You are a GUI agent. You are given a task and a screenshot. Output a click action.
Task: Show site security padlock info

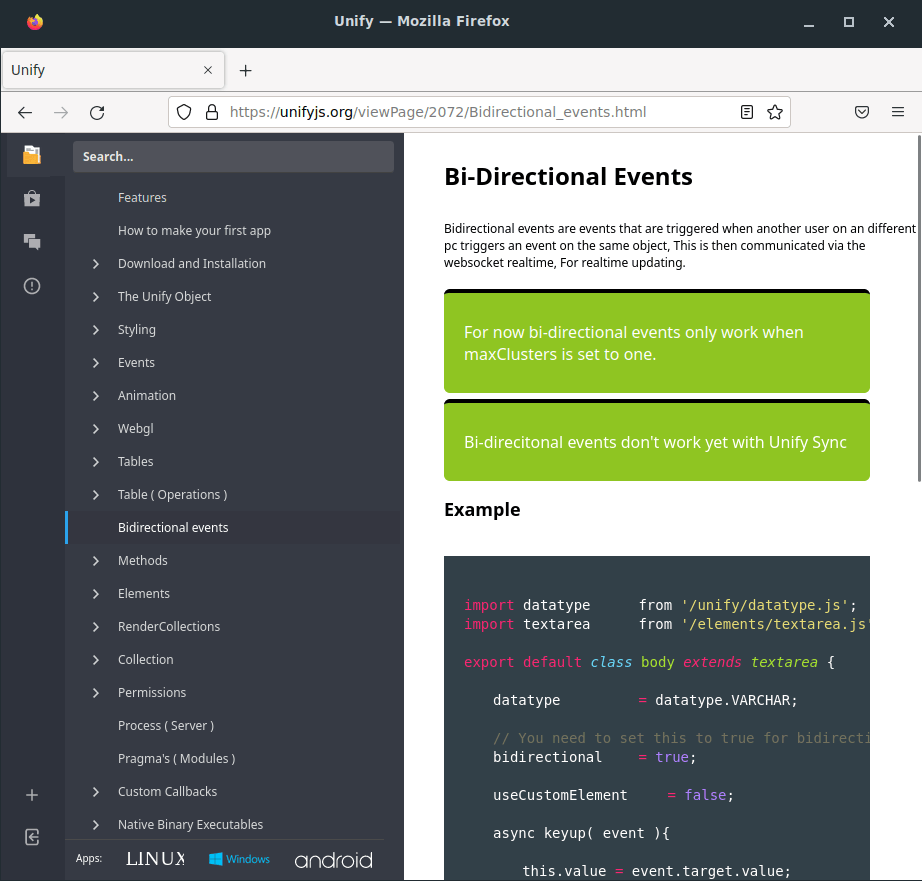pyautogui.click(x=212, y=112)
